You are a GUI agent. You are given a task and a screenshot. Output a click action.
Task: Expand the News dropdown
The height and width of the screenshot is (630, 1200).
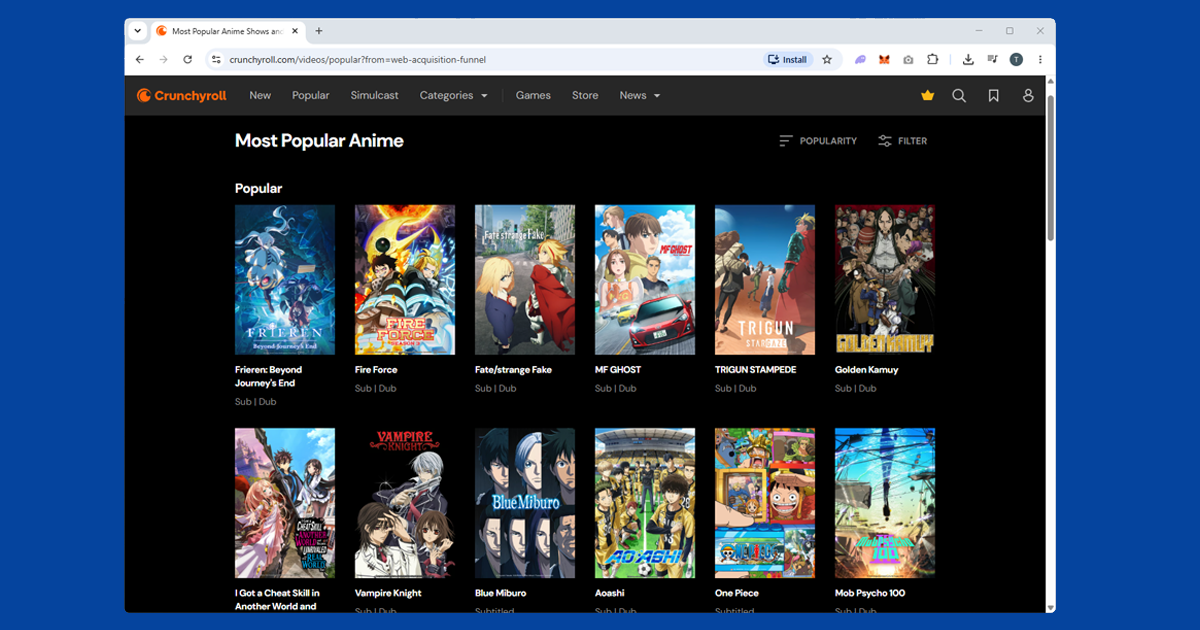pyautogui.click(x=640, y=95)
